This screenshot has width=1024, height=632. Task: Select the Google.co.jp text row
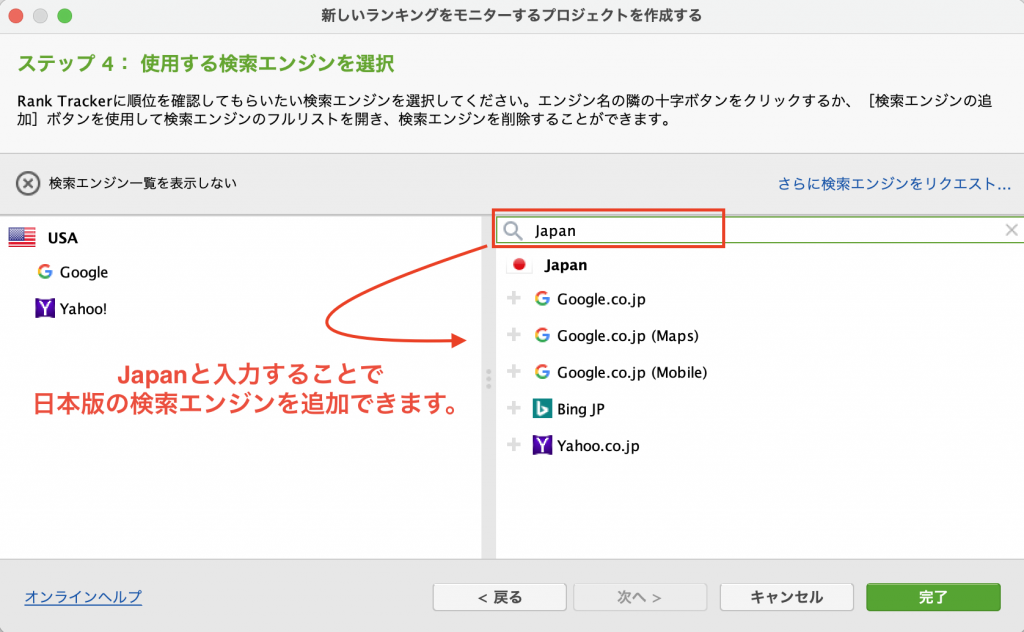click(601, 299)
